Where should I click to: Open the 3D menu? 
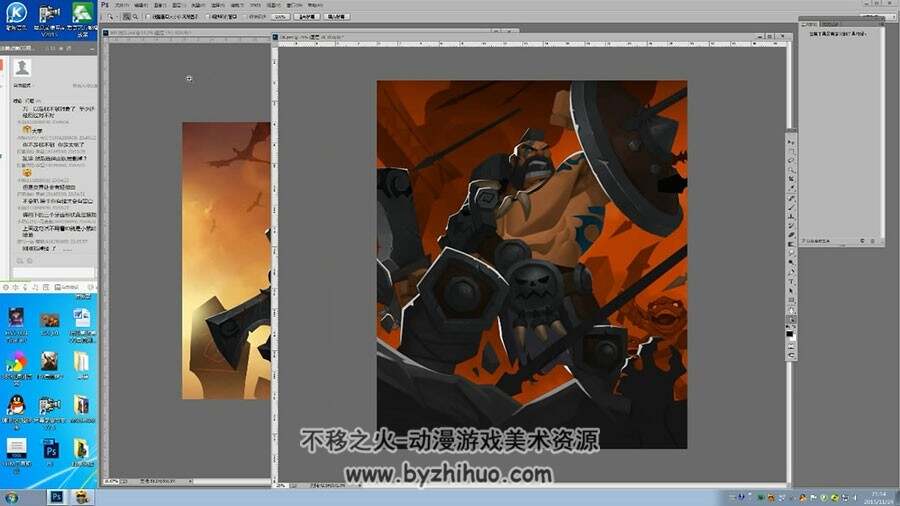[255, 5]
